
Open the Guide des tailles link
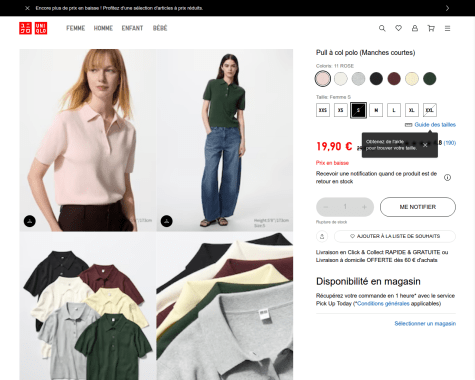click(x=435, y=125)
